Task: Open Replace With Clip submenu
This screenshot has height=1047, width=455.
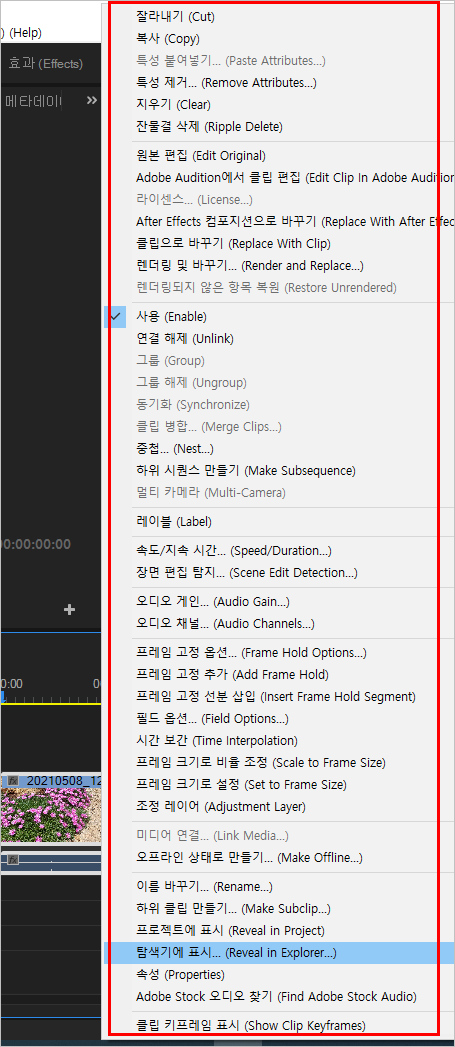Action: pyautogui.click(x=279, y=244)
